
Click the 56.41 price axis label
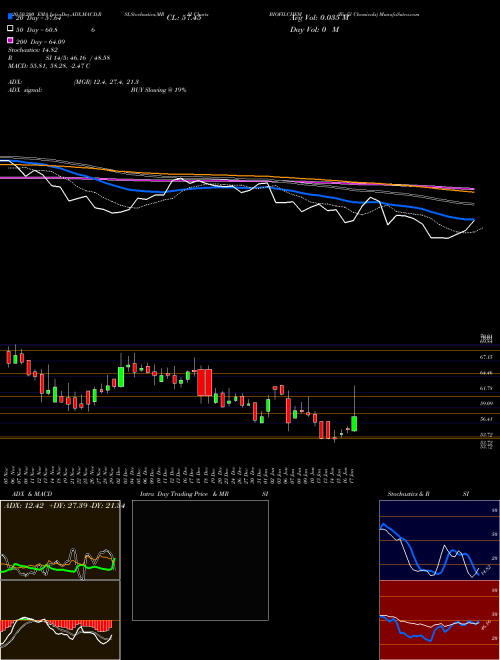[x=486, y=419]
